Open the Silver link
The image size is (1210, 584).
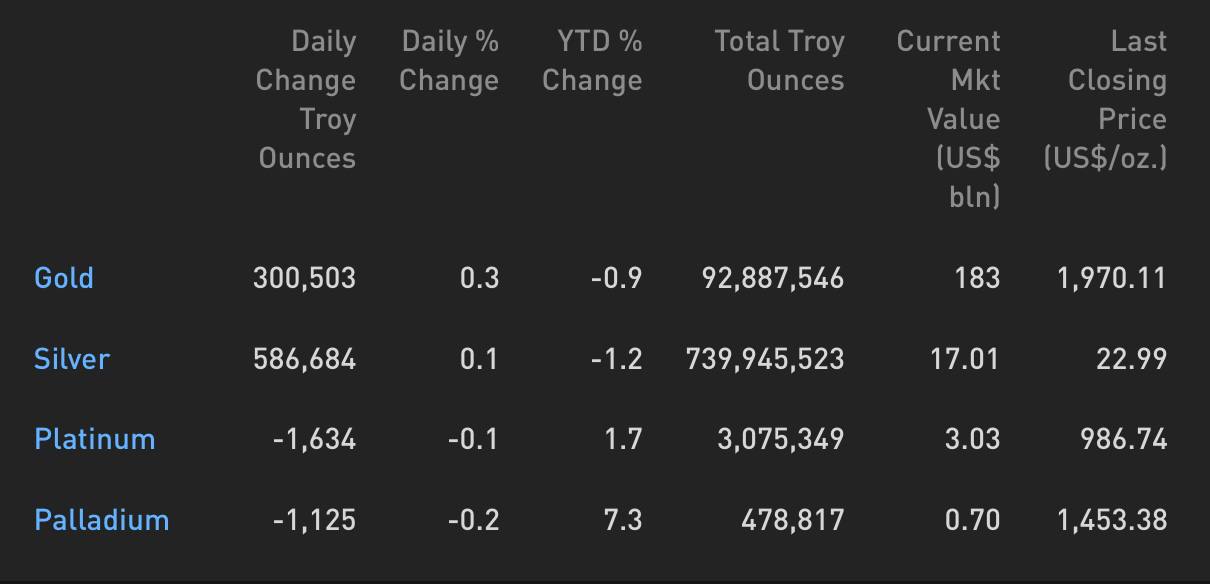coord(72,359)
